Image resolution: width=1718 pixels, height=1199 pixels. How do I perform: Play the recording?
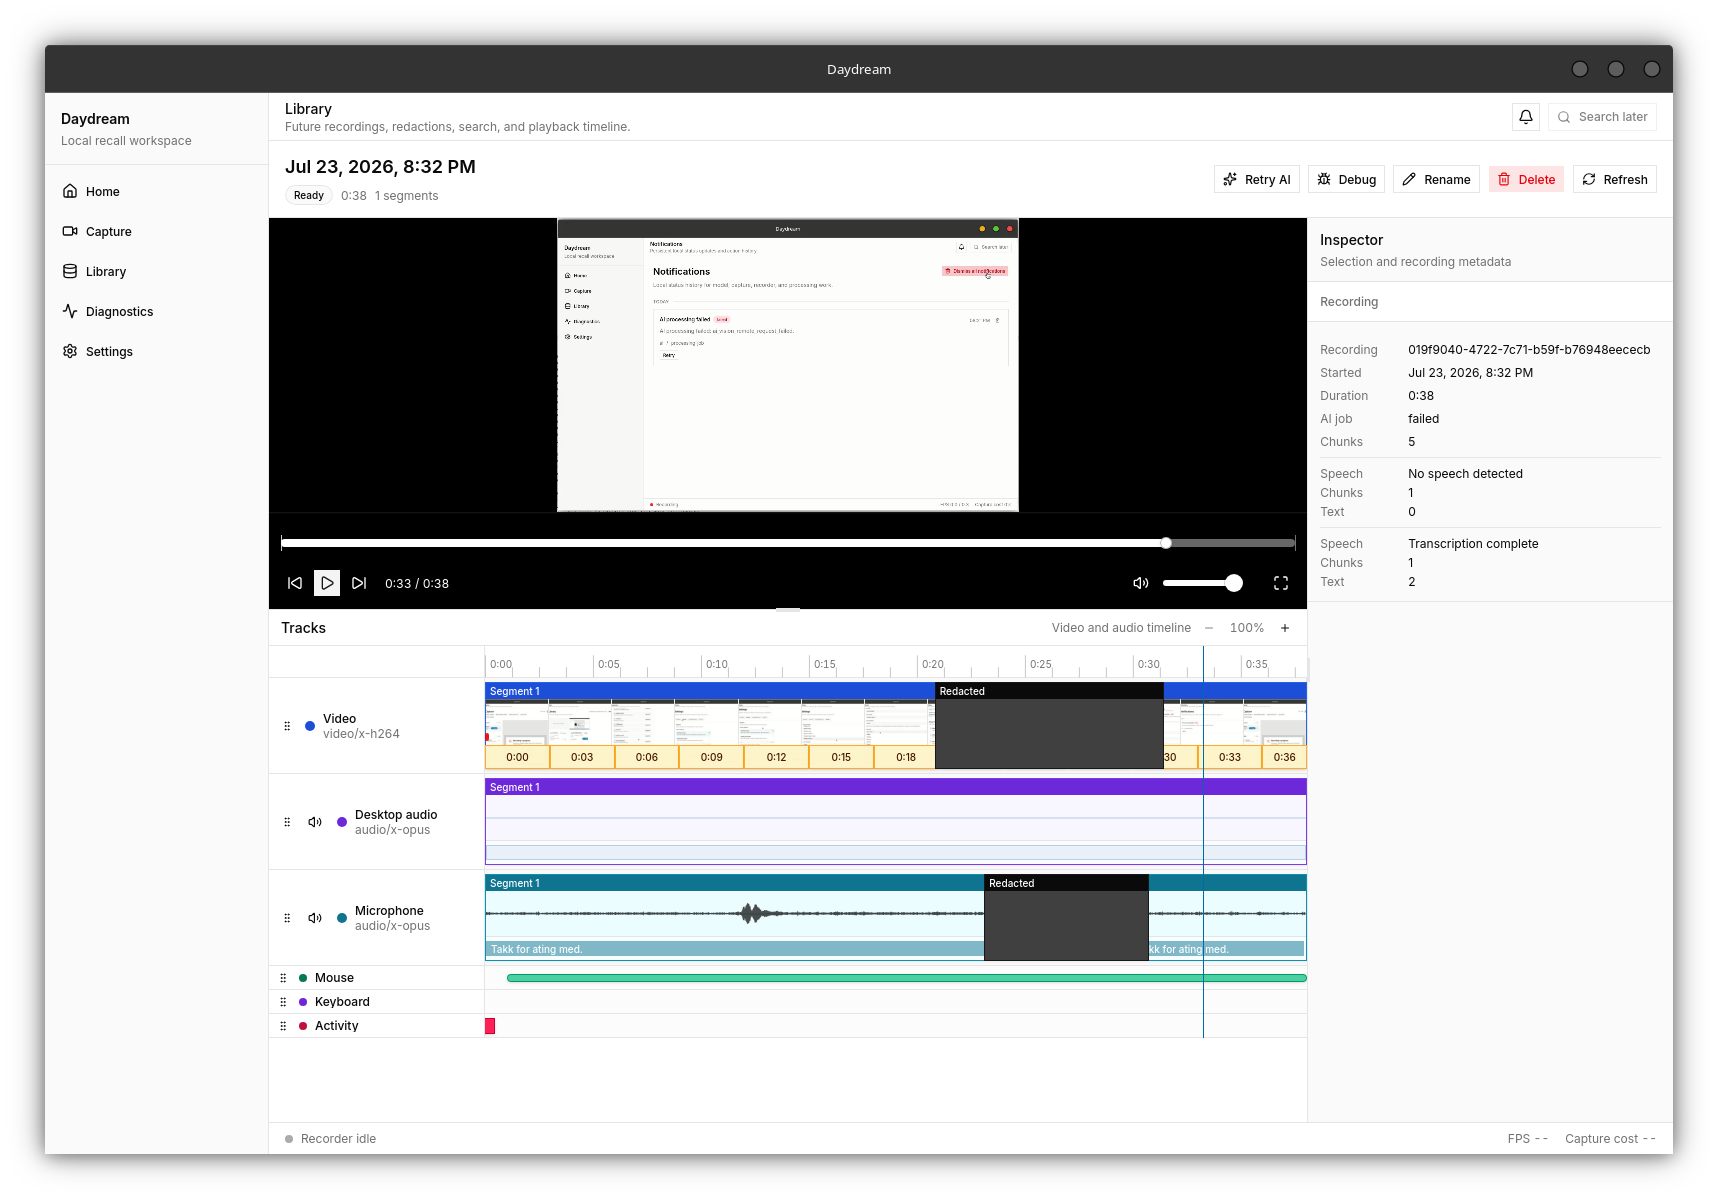[327, 583]
